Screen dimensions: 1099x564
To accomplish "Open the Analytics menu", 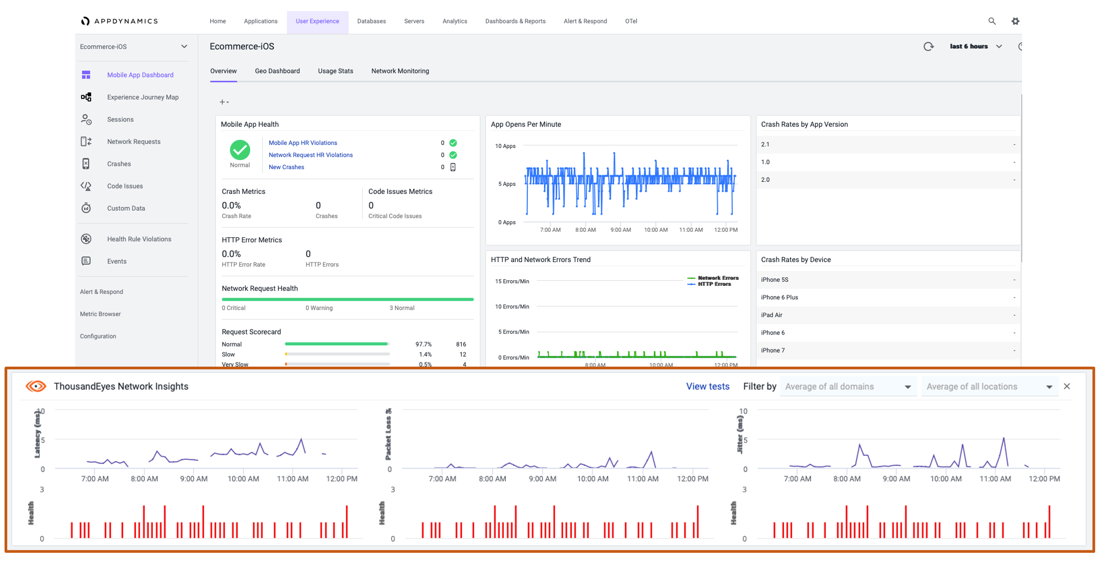I will coord(455,21).
